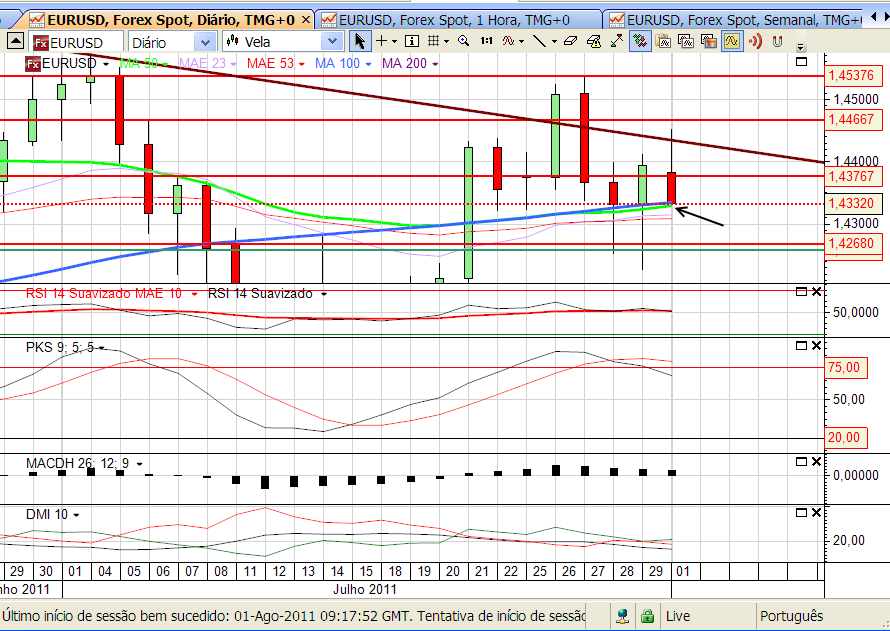Click the 1,43767 price level label
Image resolution: width=890 pixels, height=631 pixels.
851,176
